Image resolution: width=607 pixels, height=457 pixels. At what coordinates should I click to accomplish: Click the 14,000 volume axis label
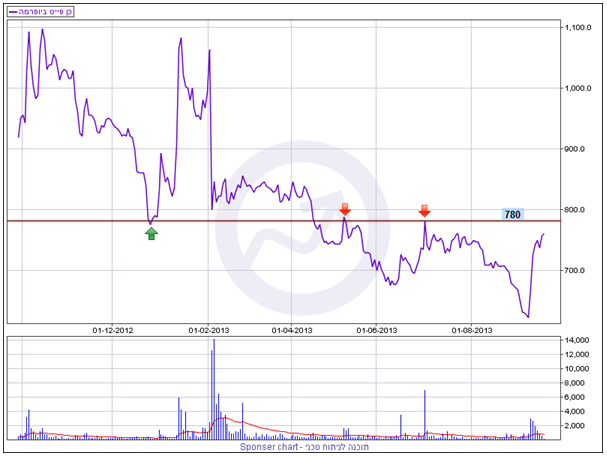(x=578, y=341)
